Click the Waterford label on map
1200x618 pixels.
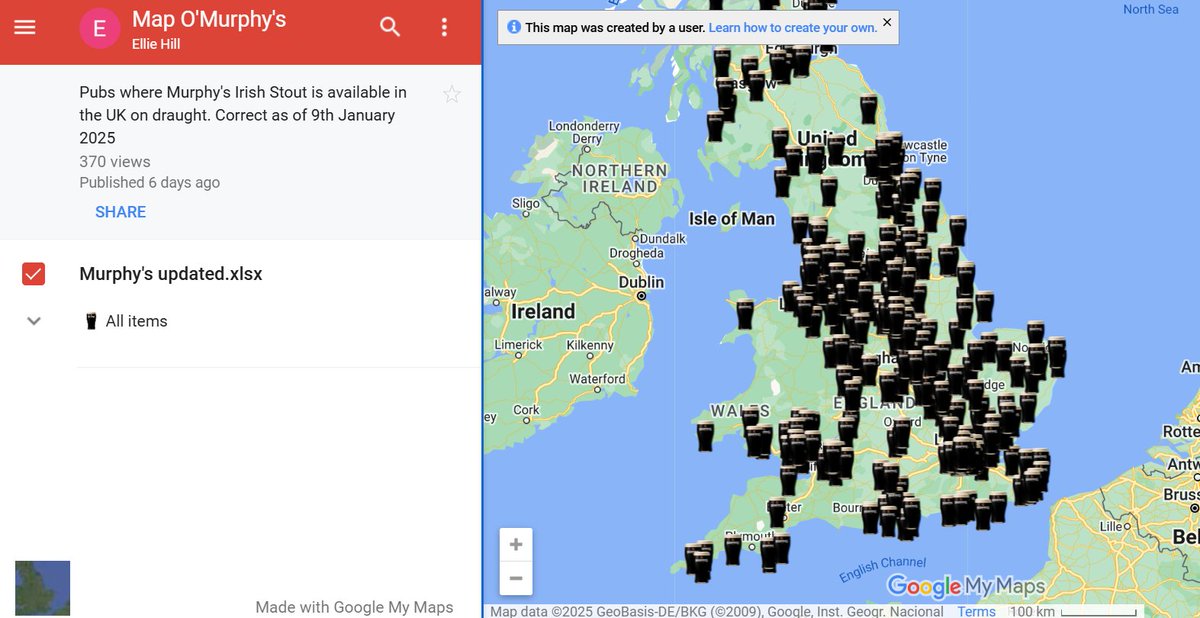(x=597, y=379)
